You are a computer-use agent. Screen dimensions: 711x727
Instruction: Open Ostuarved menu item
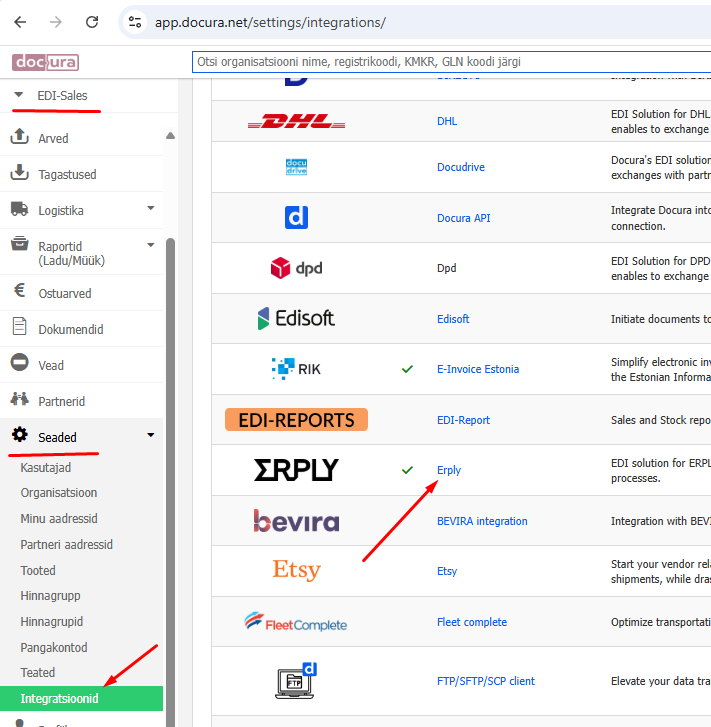tap(64, 293)
